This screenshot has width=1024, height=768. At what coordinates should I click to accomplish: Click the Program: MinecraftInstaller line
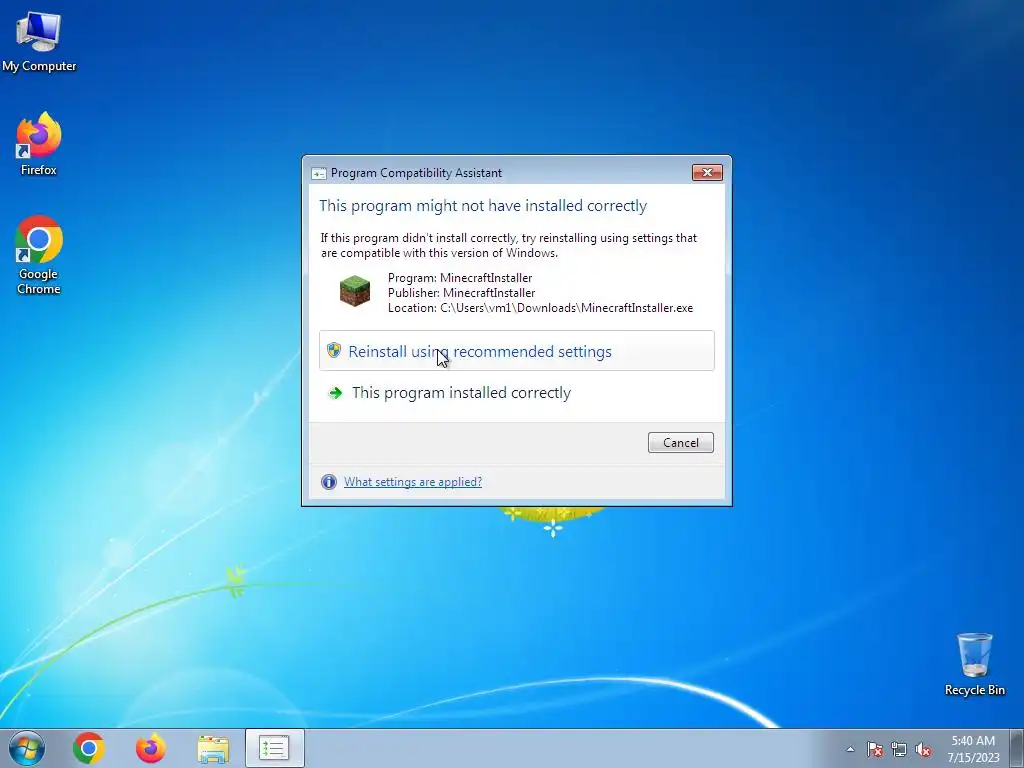pyautogui.click(x=460, y=278)
